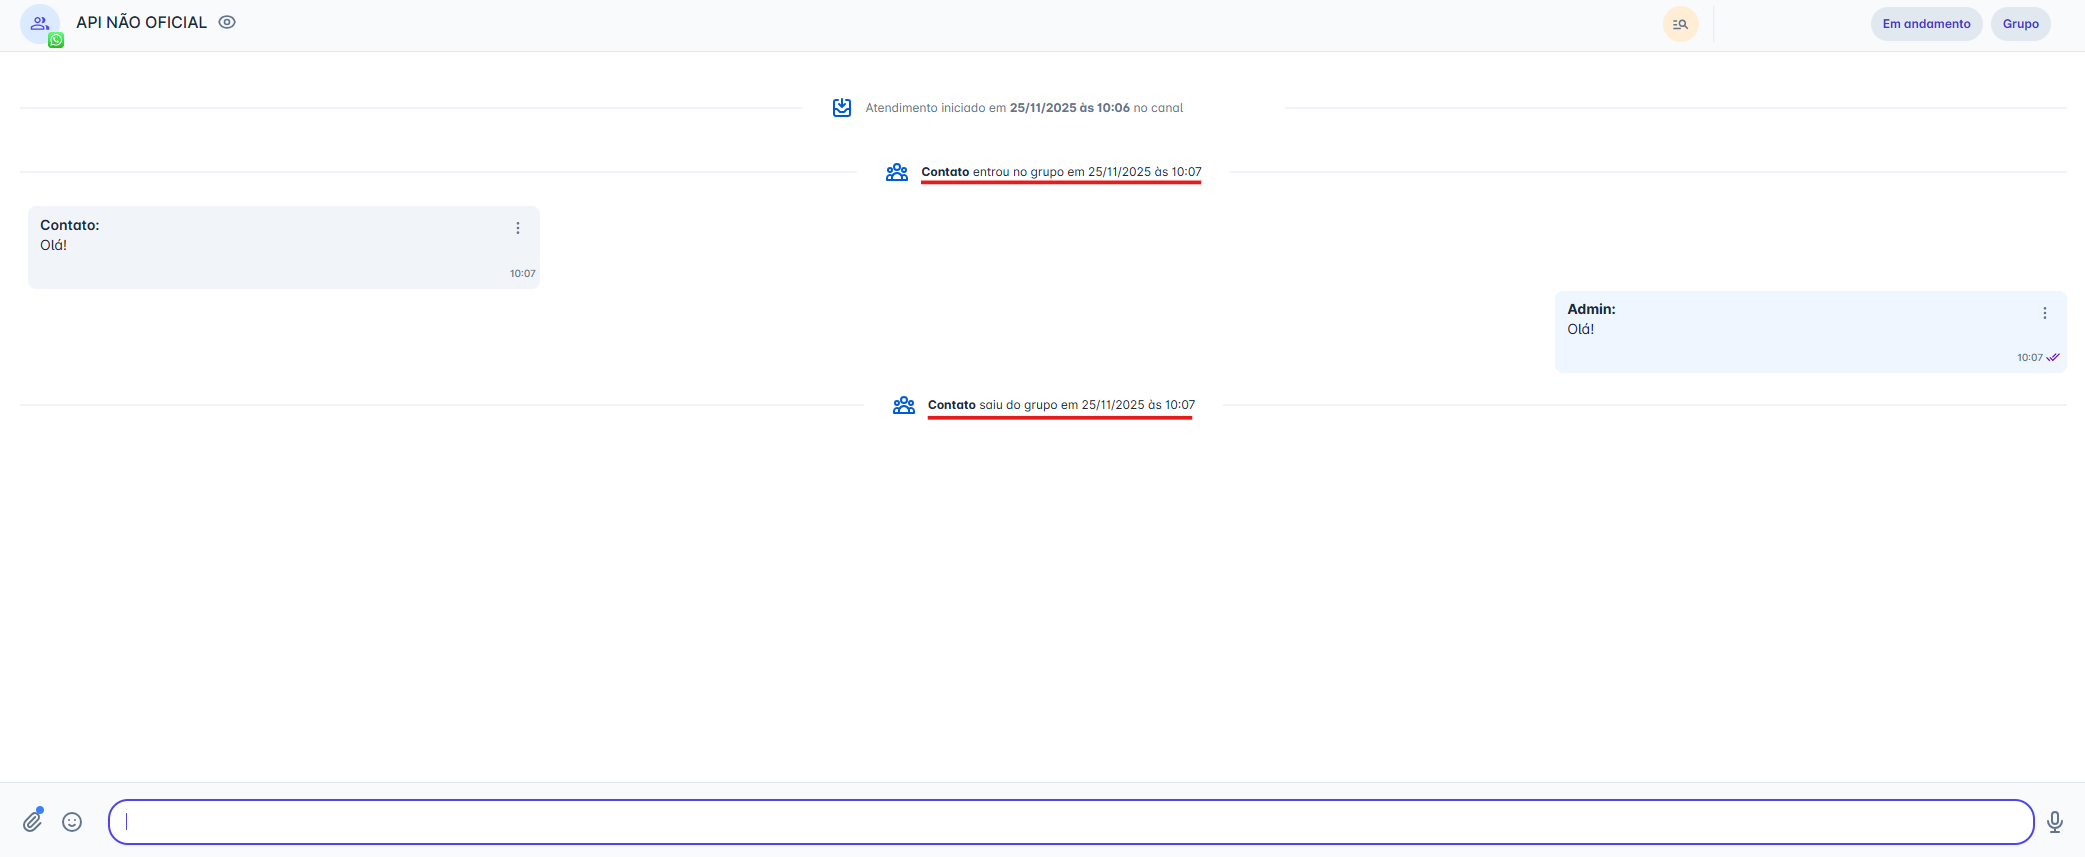Open options menu on Admin's message
Viewport: 2085px width, 857px height.
[x=2044, y=313]
